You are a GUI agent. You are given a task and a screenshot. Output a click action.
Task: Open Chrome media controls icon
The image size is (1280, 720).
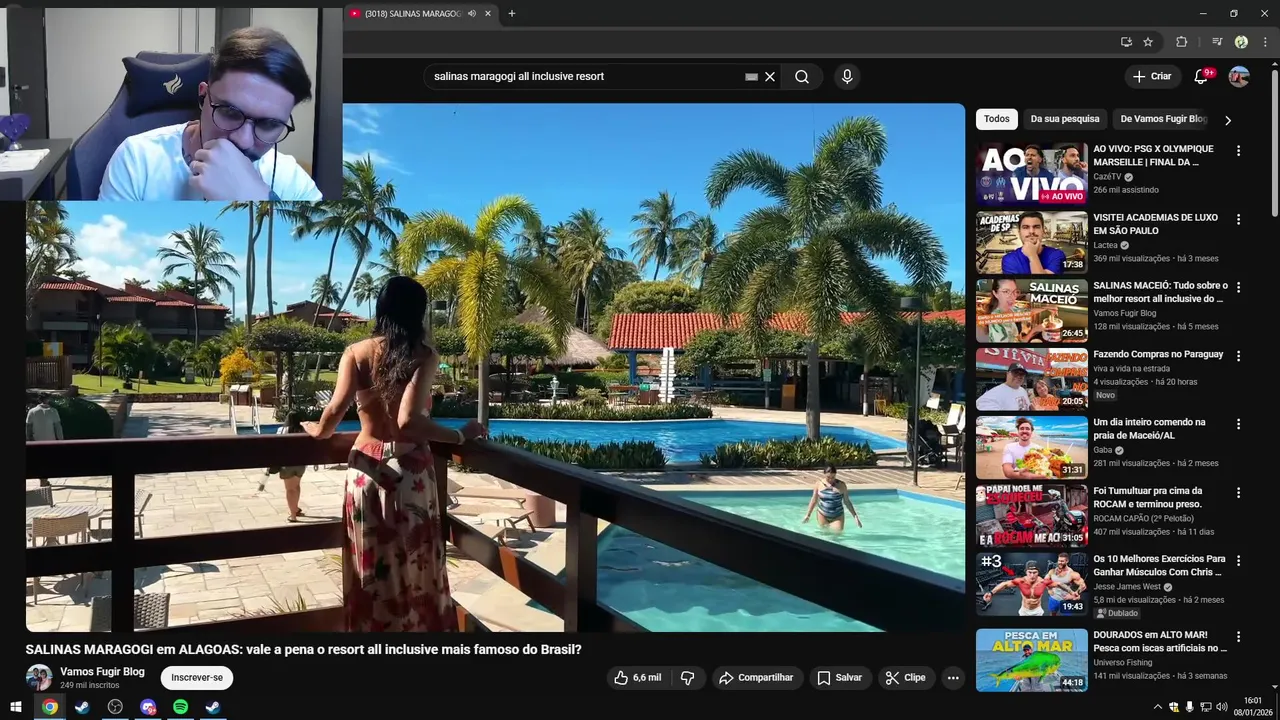[x=1217, y=42]
